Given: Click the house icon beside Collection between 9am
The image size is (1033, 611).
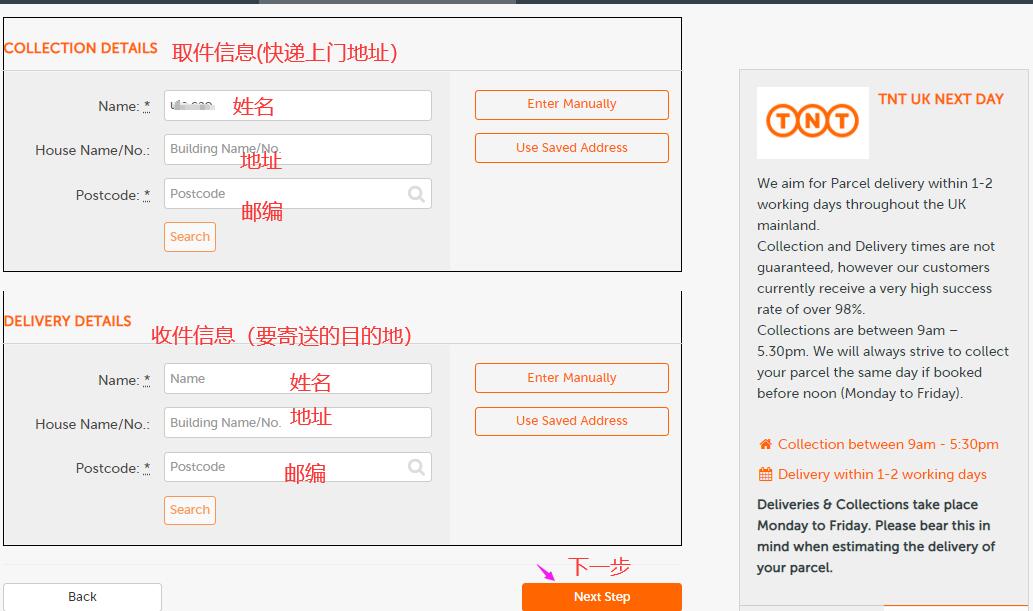Looking at the screenshot, I should [765, 445].
